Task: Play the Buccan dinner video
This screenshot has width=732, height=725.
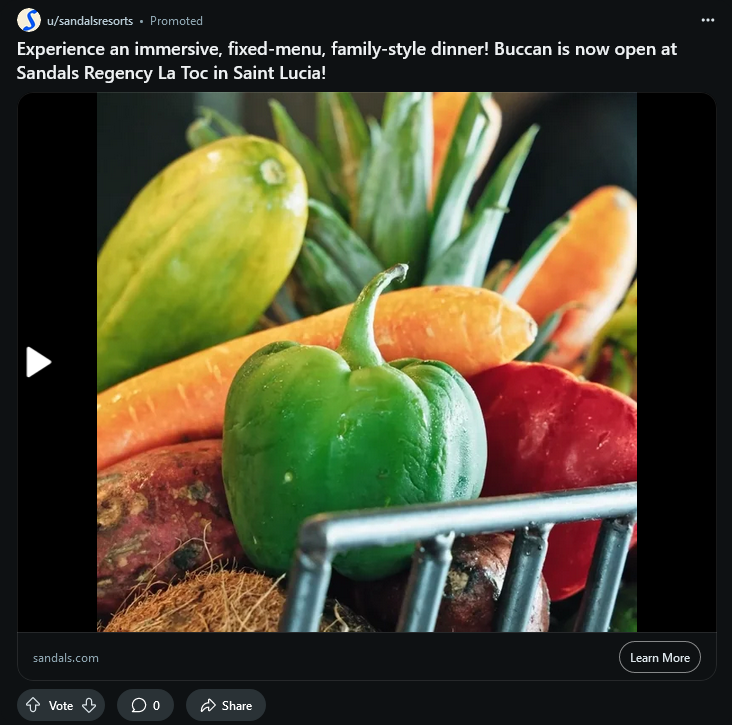Action: tap(38, 362)
